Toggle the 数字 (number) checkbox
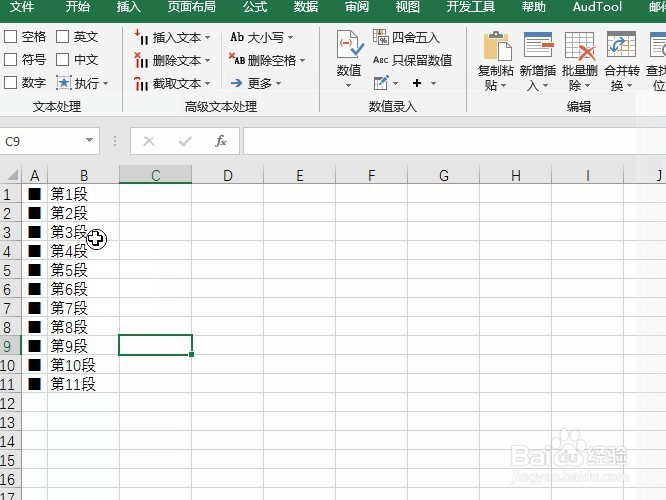The height and width of the screenshot is (500, 666). tap(11, 83)
